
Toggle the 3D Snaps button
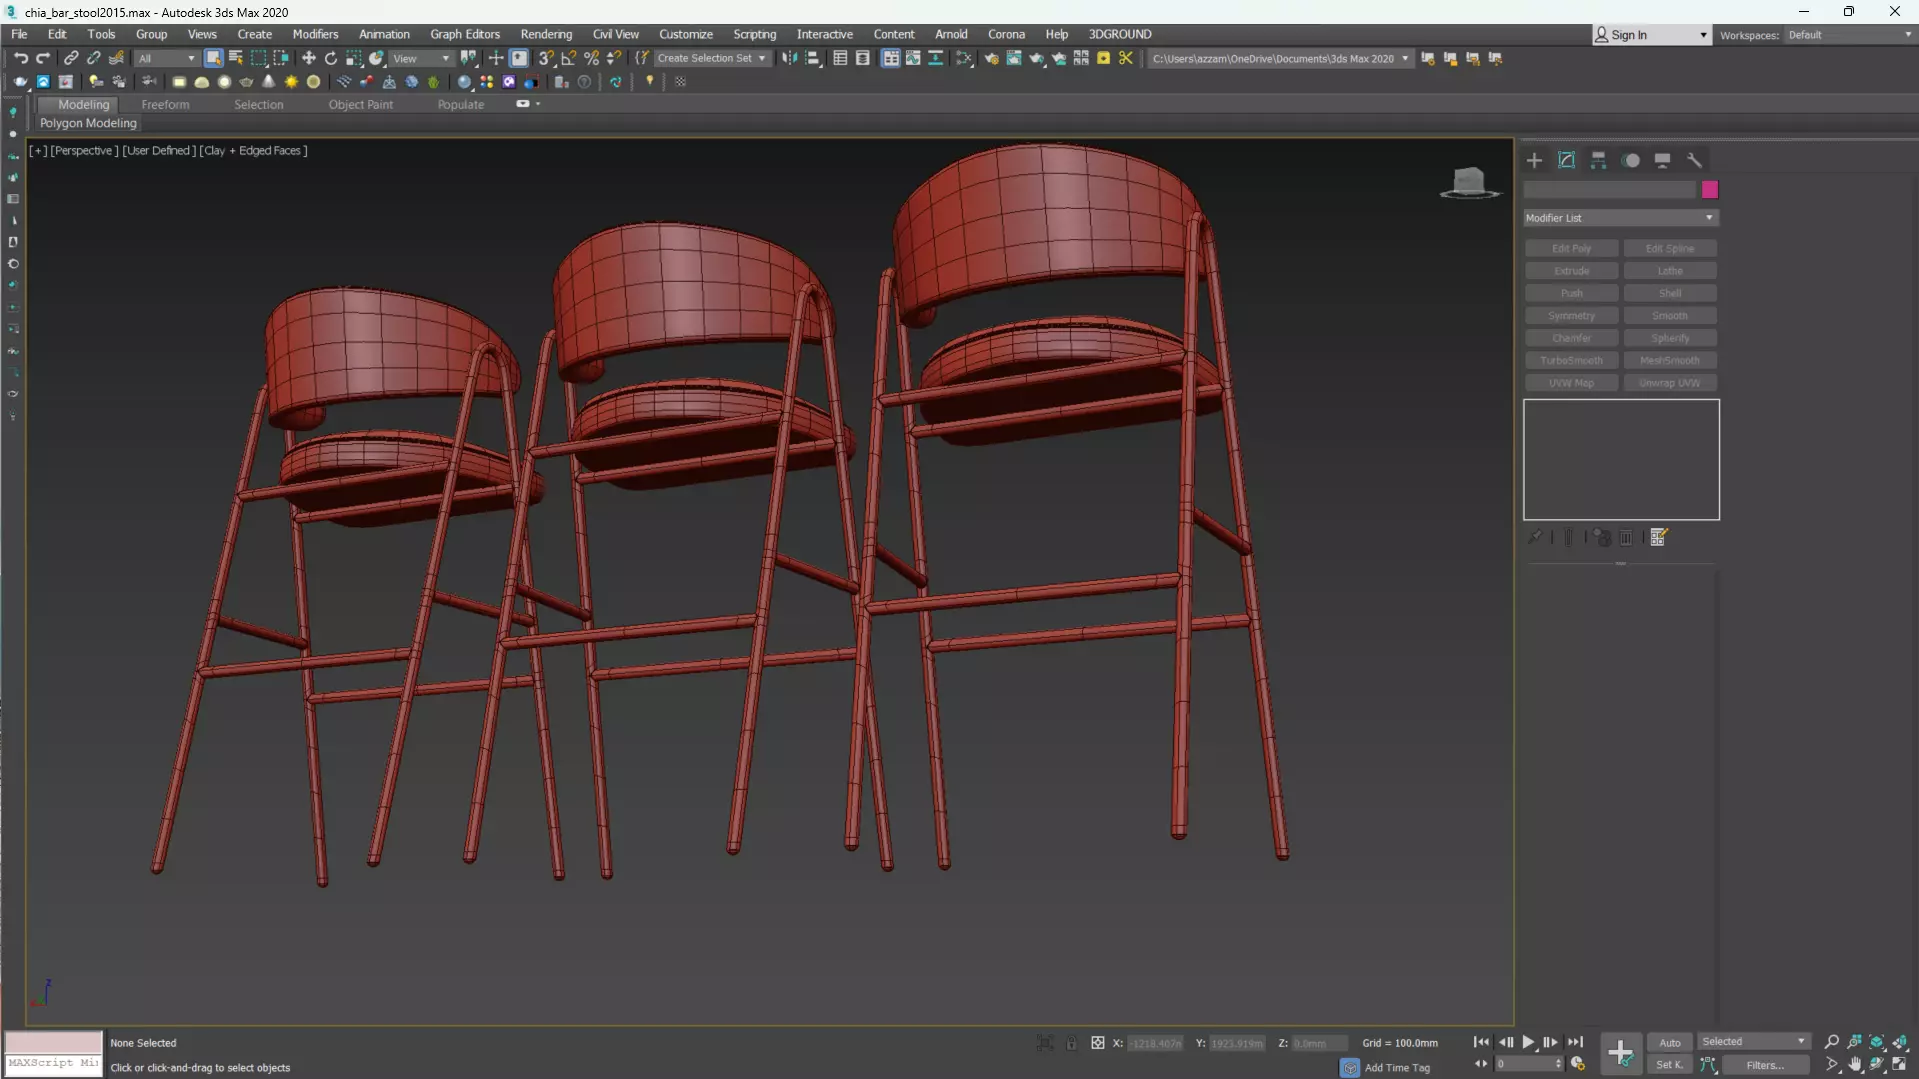coord(546,58)
